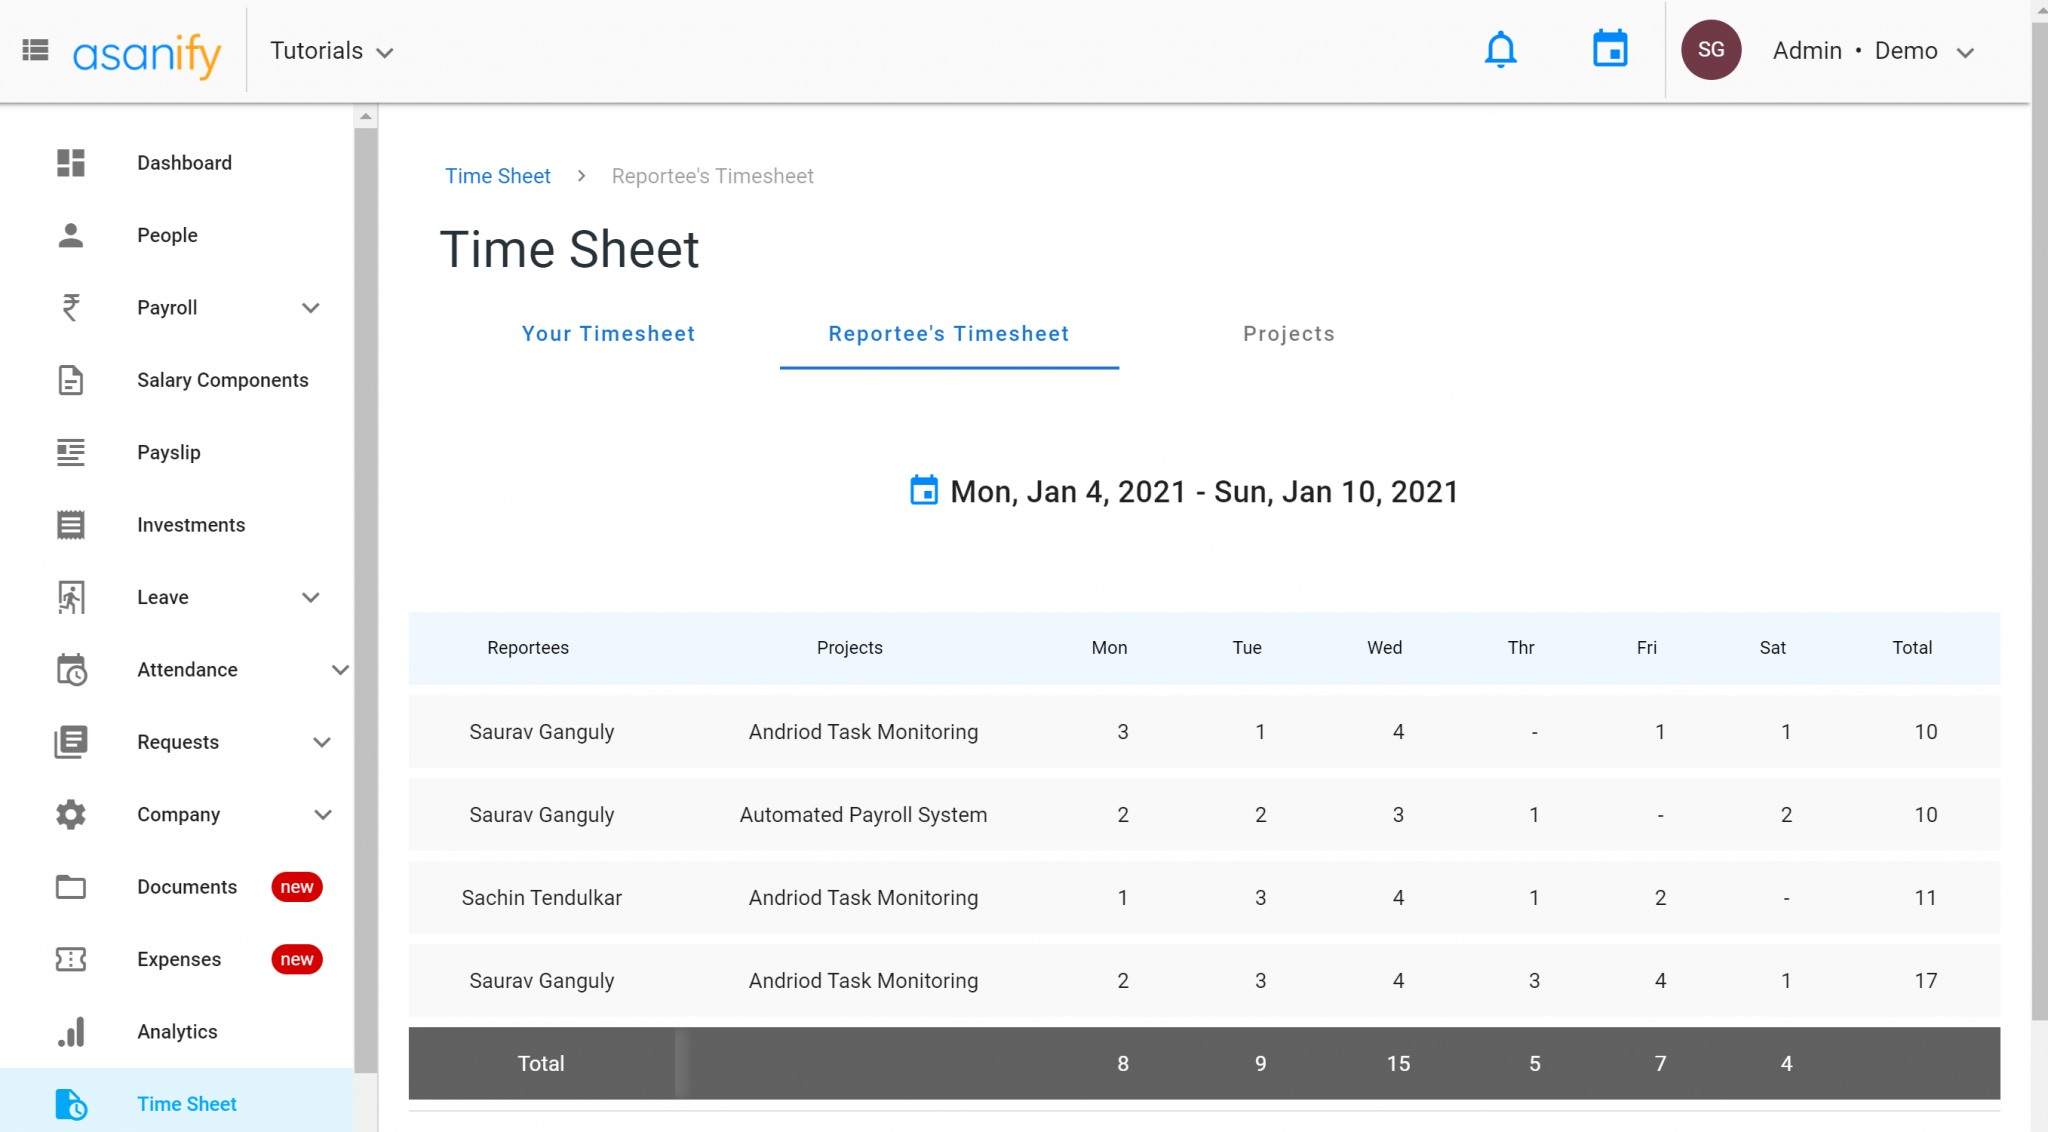Open Analytics from the sidebar
2048x1132 pixels.
click(177, 1031)
